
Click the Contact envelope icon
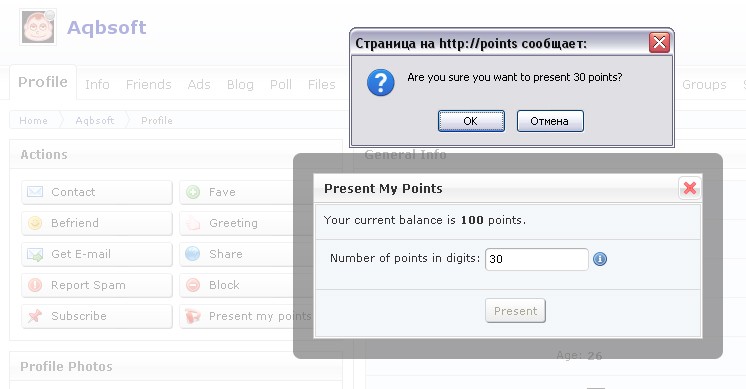(x=35, y=192)
